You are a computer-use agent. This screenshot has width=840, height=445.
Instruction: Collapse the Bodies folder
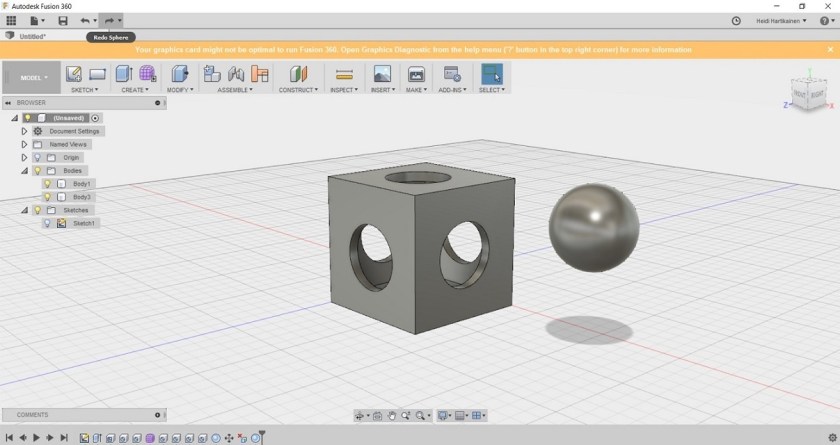[x=24, y=171]
